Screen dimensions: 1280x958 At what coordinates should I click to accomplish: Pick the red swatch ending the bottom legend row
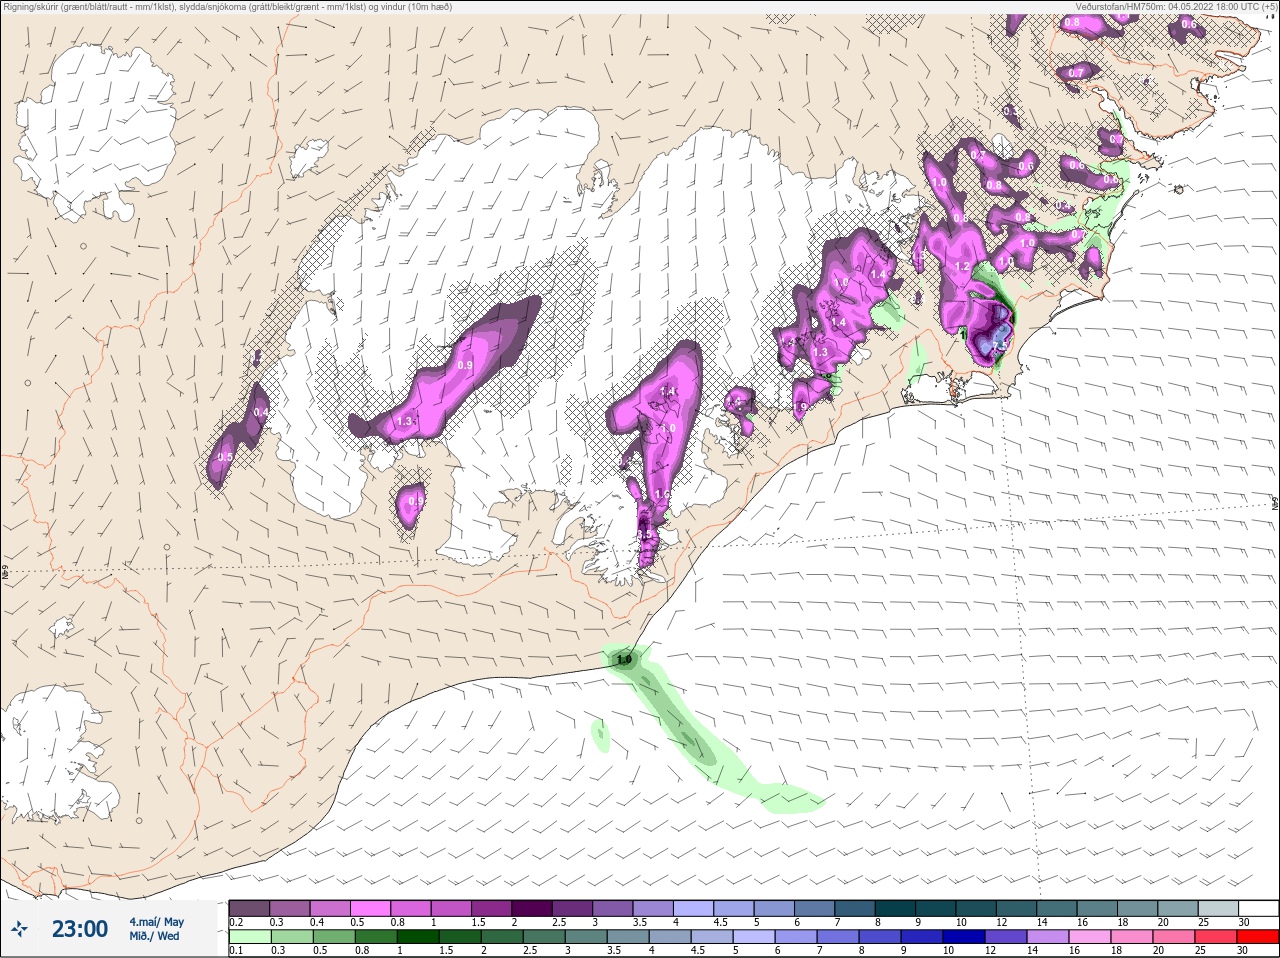(x=1258, y=937)
